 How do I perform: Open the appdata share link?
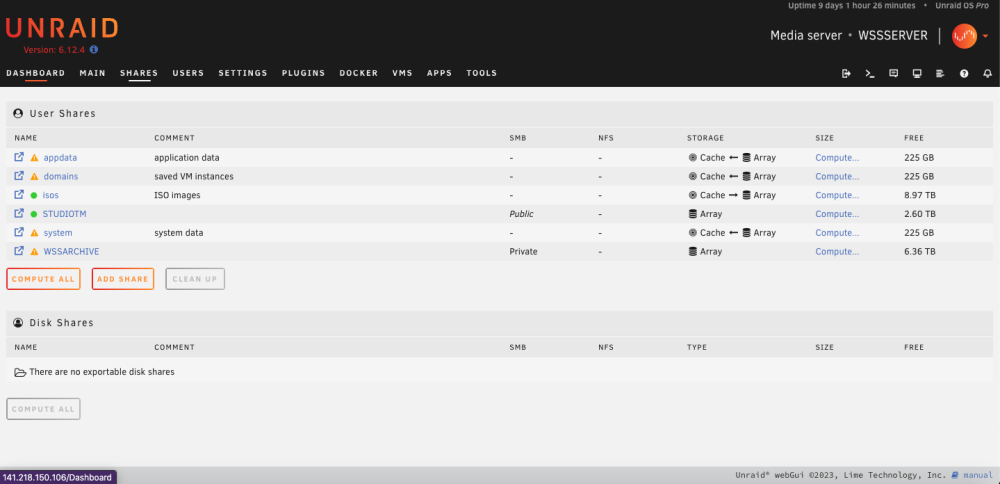[x=60, y=158]
